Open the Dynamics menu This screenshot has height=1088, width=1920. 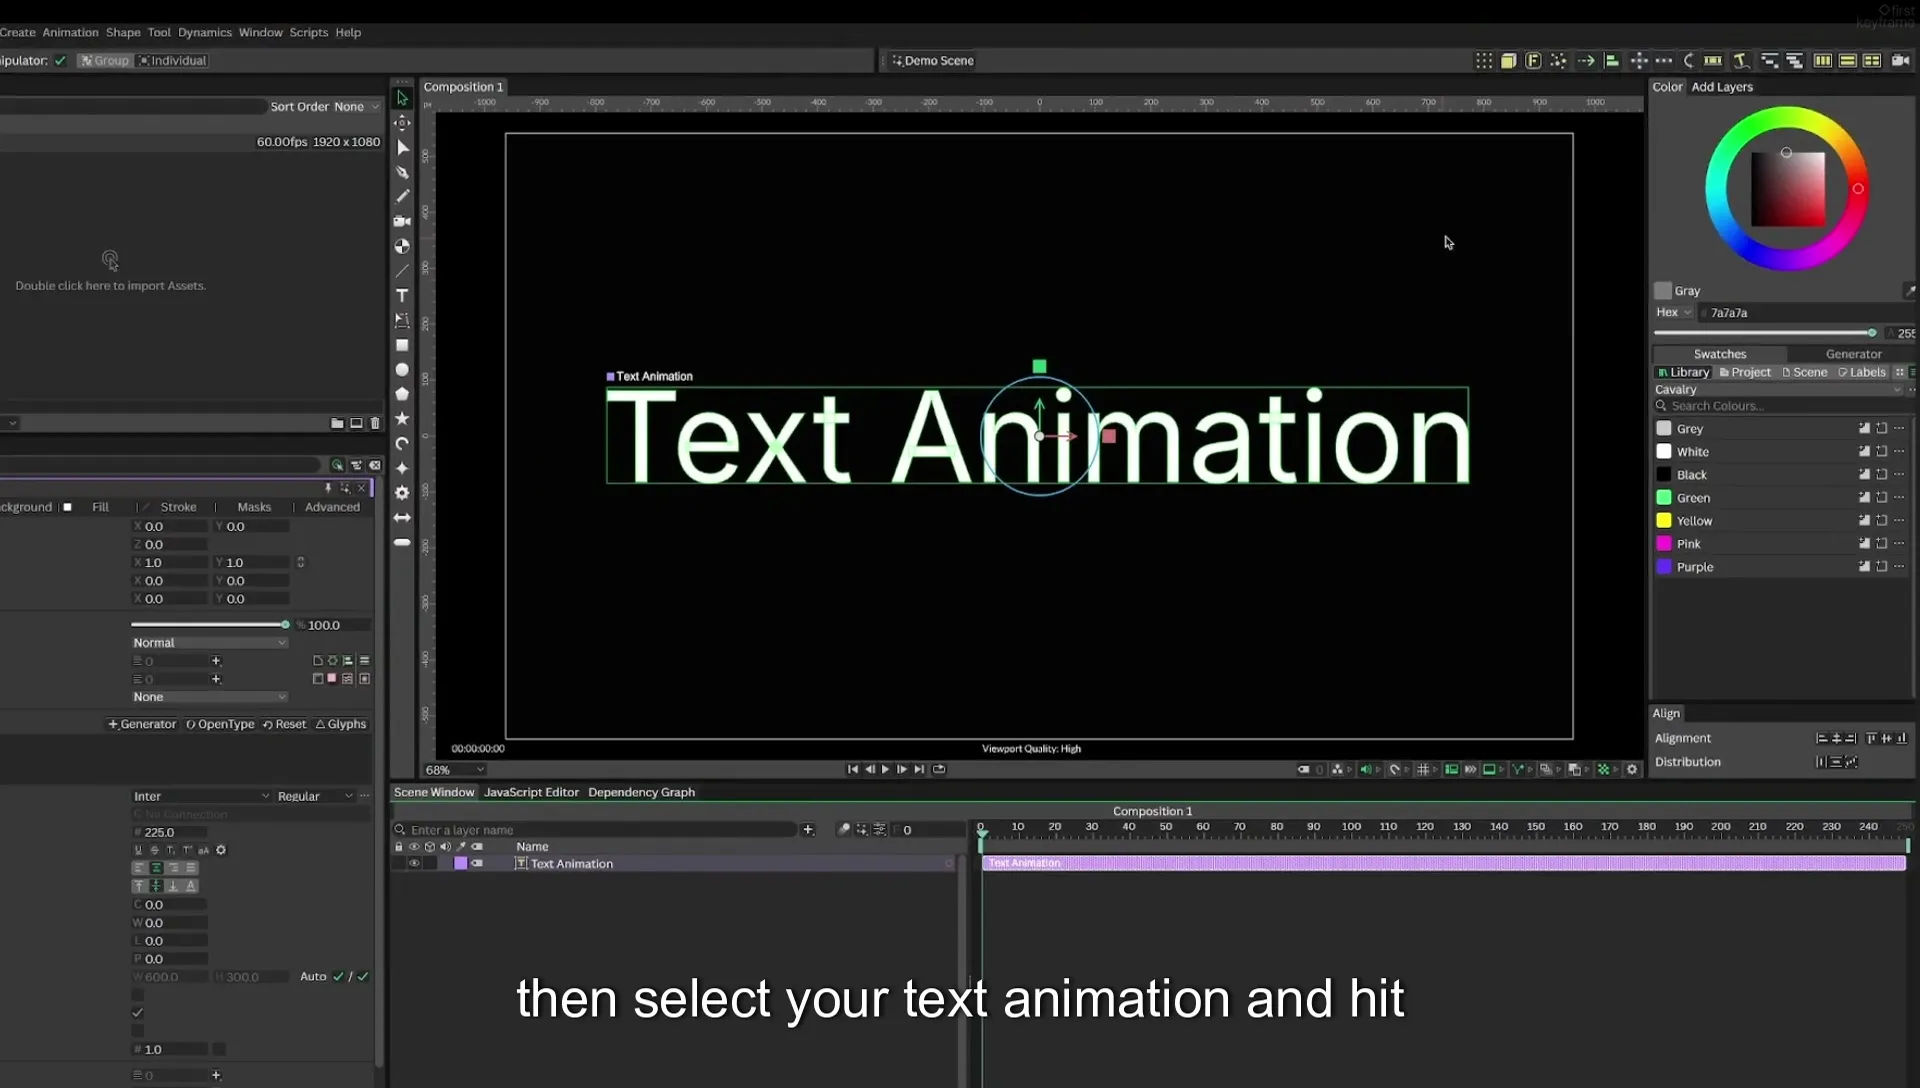[x=205, y=33]
